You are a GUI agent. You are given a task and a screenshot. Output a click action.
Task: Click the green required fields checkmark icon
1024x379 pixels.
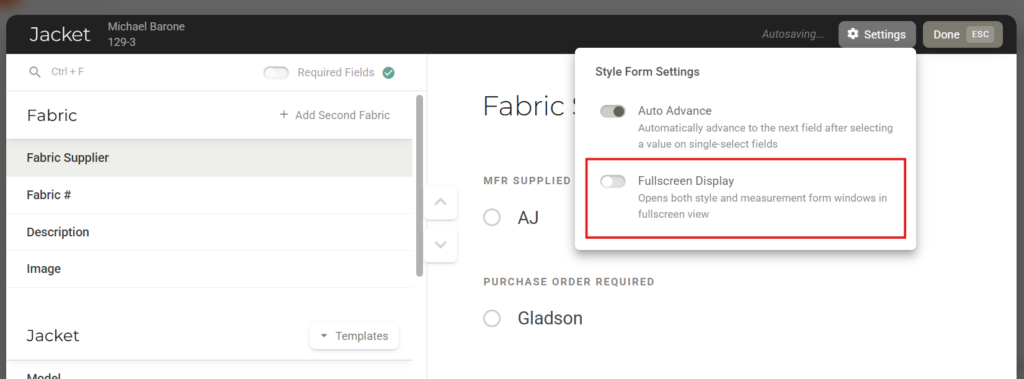point(389,73)
